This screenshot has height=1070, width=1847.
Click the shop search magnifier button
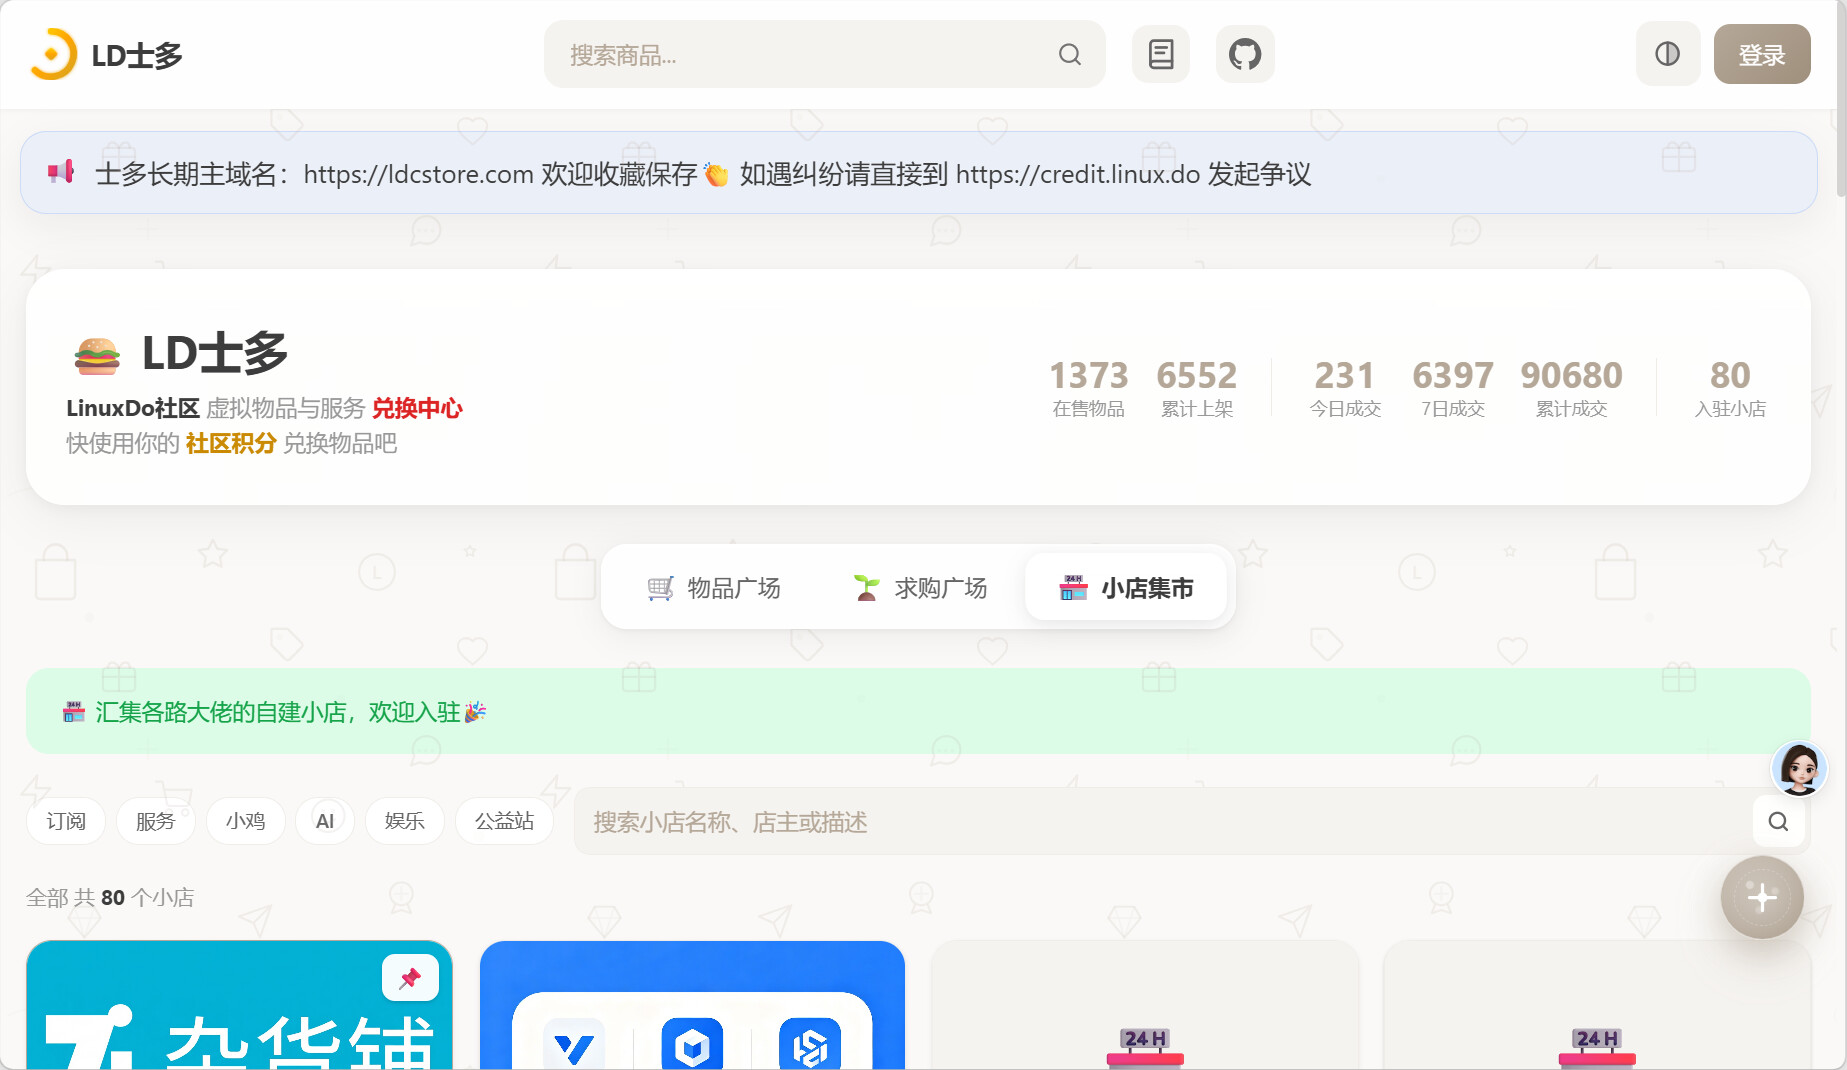pos(1778,822)
